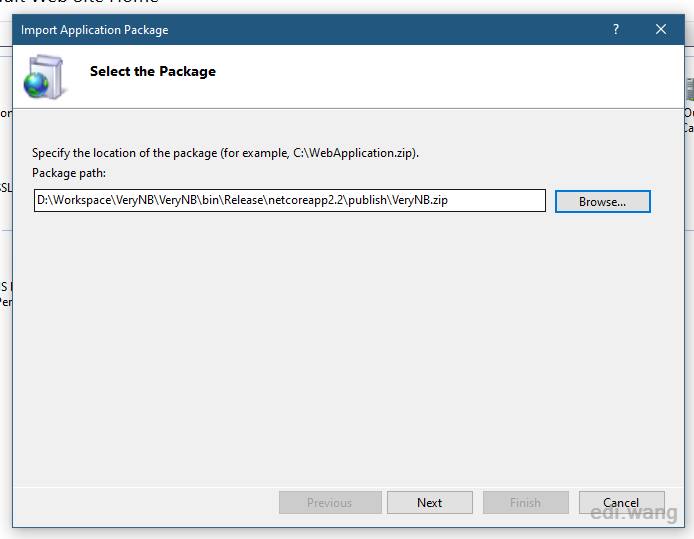Click the globe package wizard icon
This screenshot has width=694, height=539.
click(x=44, y=77)
